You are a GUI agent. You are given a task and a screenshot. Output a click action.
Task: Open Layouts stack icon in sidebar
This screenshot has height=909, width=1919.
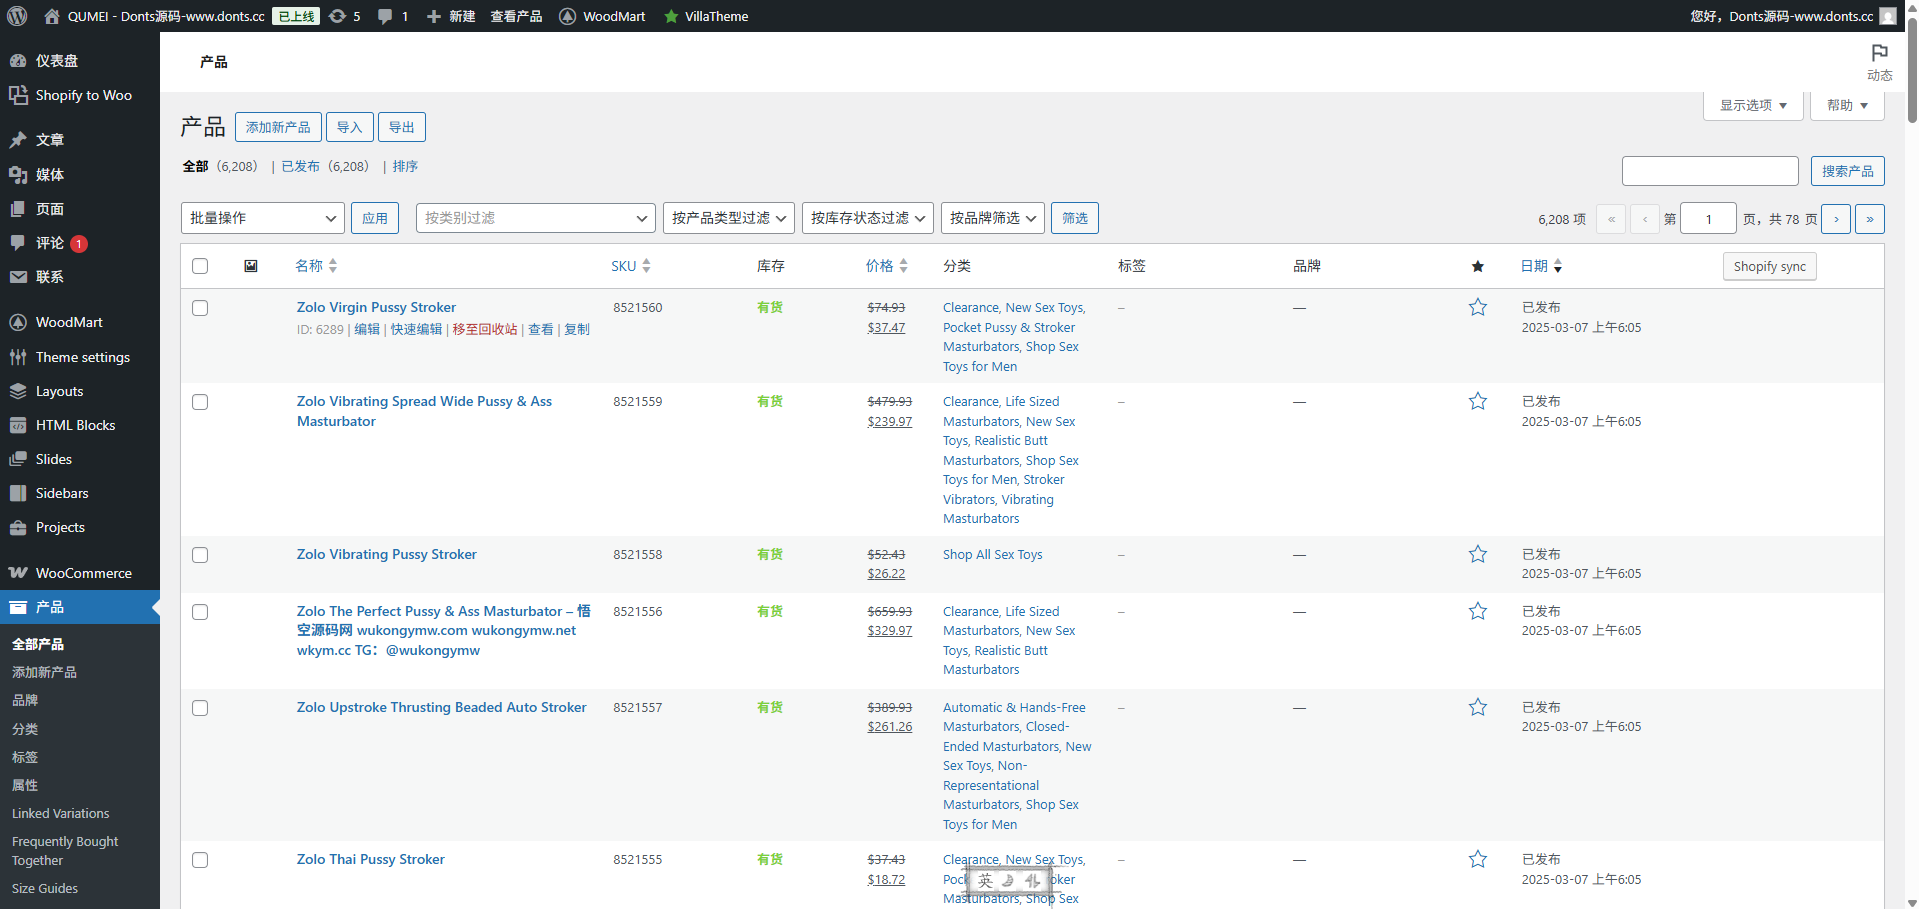click(18, 391)
